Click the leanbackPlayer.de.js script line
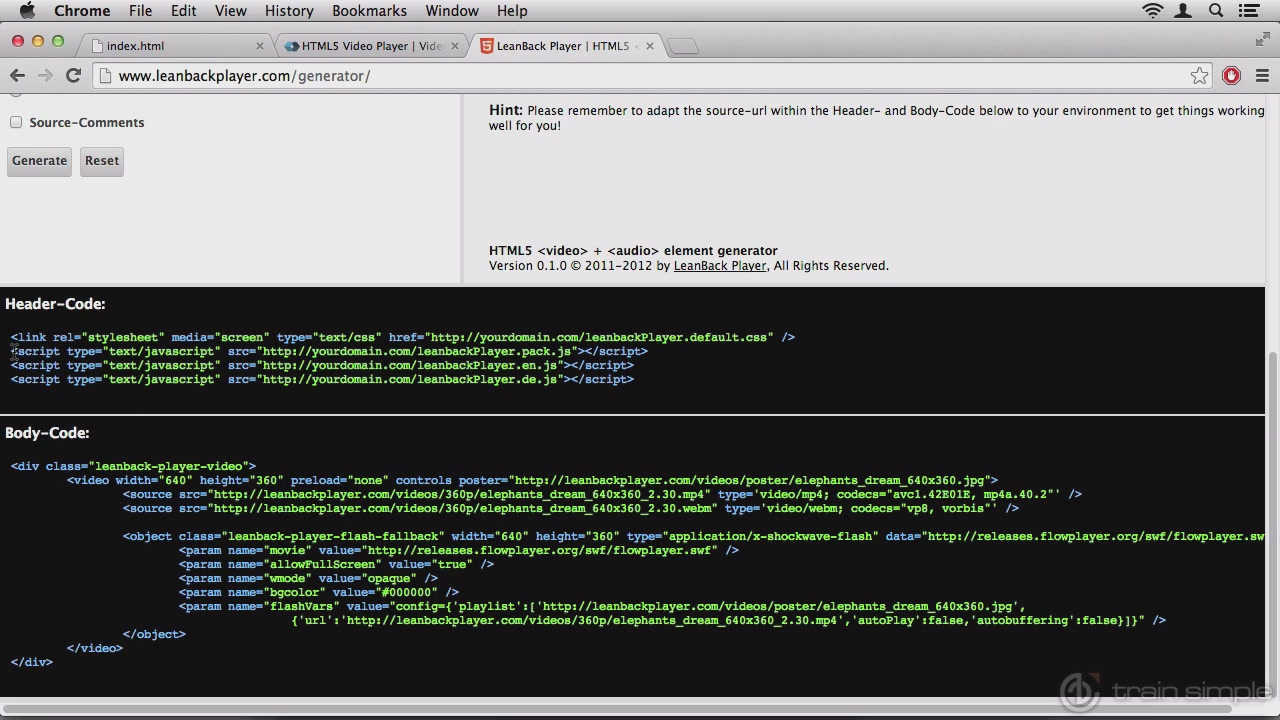The image size is (1280, 720). pos(322,379)
